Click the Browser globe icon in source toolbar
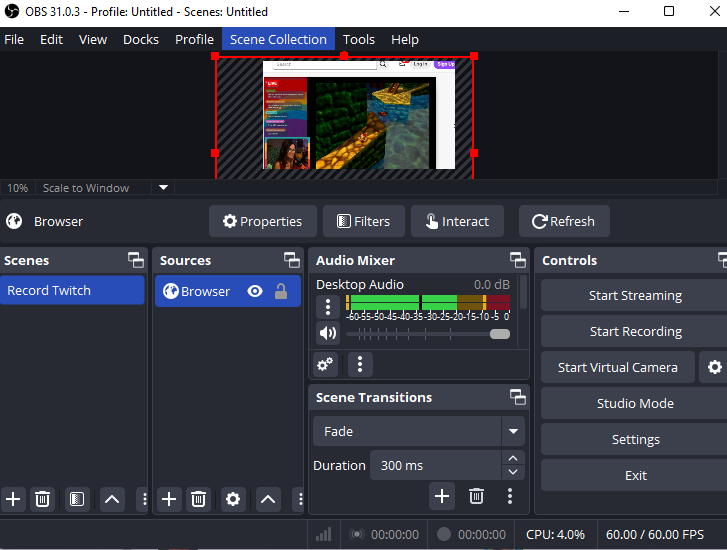727x550 pixels. (x=14, y=221)
